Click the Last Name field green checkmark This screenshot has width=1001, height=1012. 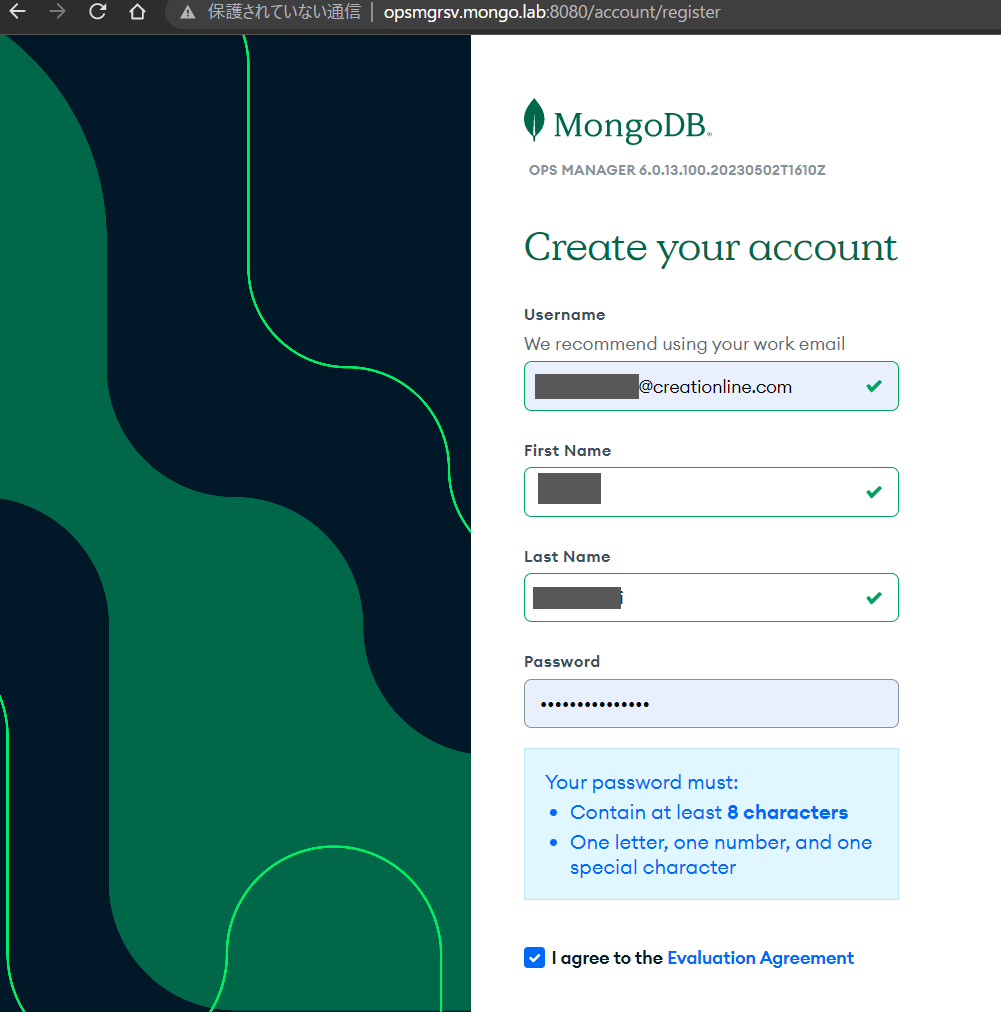pos(874,598)
